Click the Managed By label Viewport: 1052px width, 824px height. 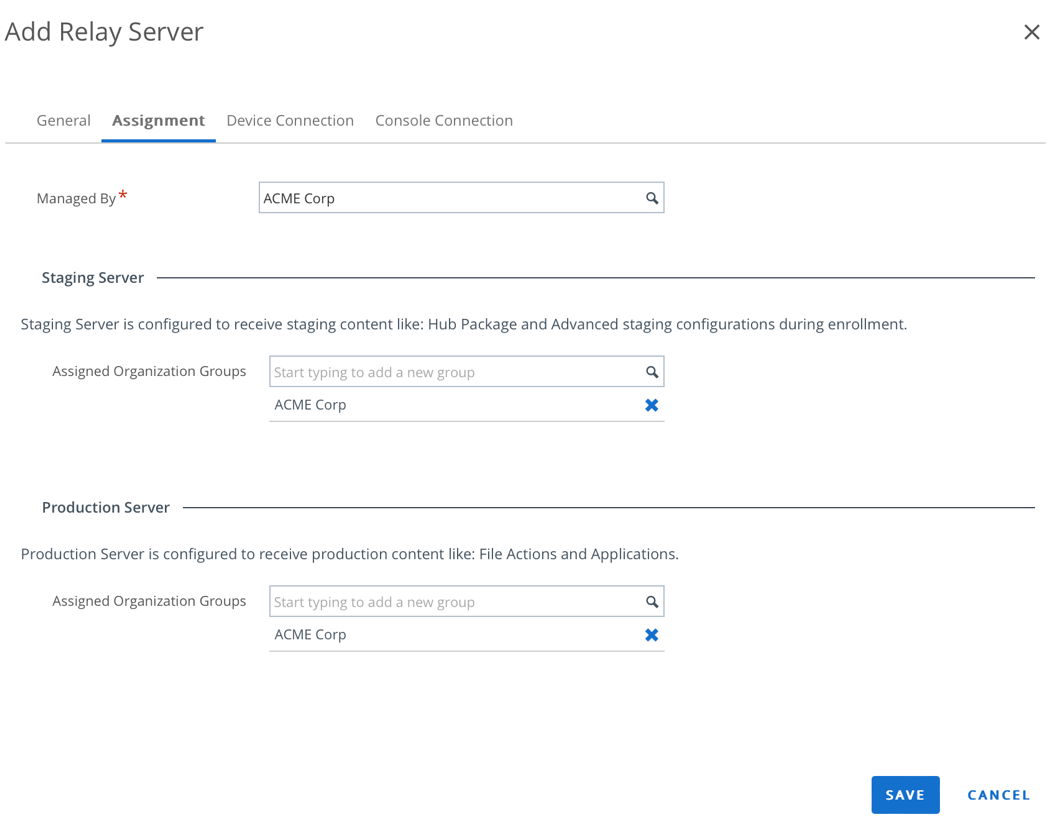click(x=76, y=198)
